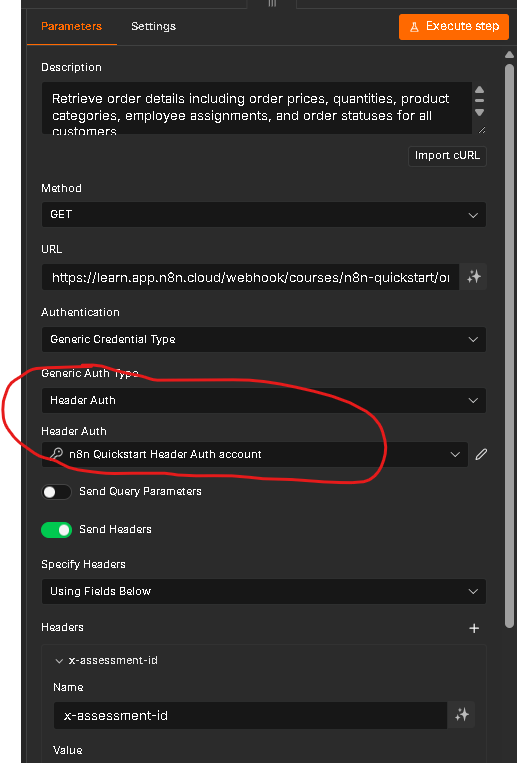
Task: Click the Generic Credential Type dropdown arrow
Action: pos(473,339)
